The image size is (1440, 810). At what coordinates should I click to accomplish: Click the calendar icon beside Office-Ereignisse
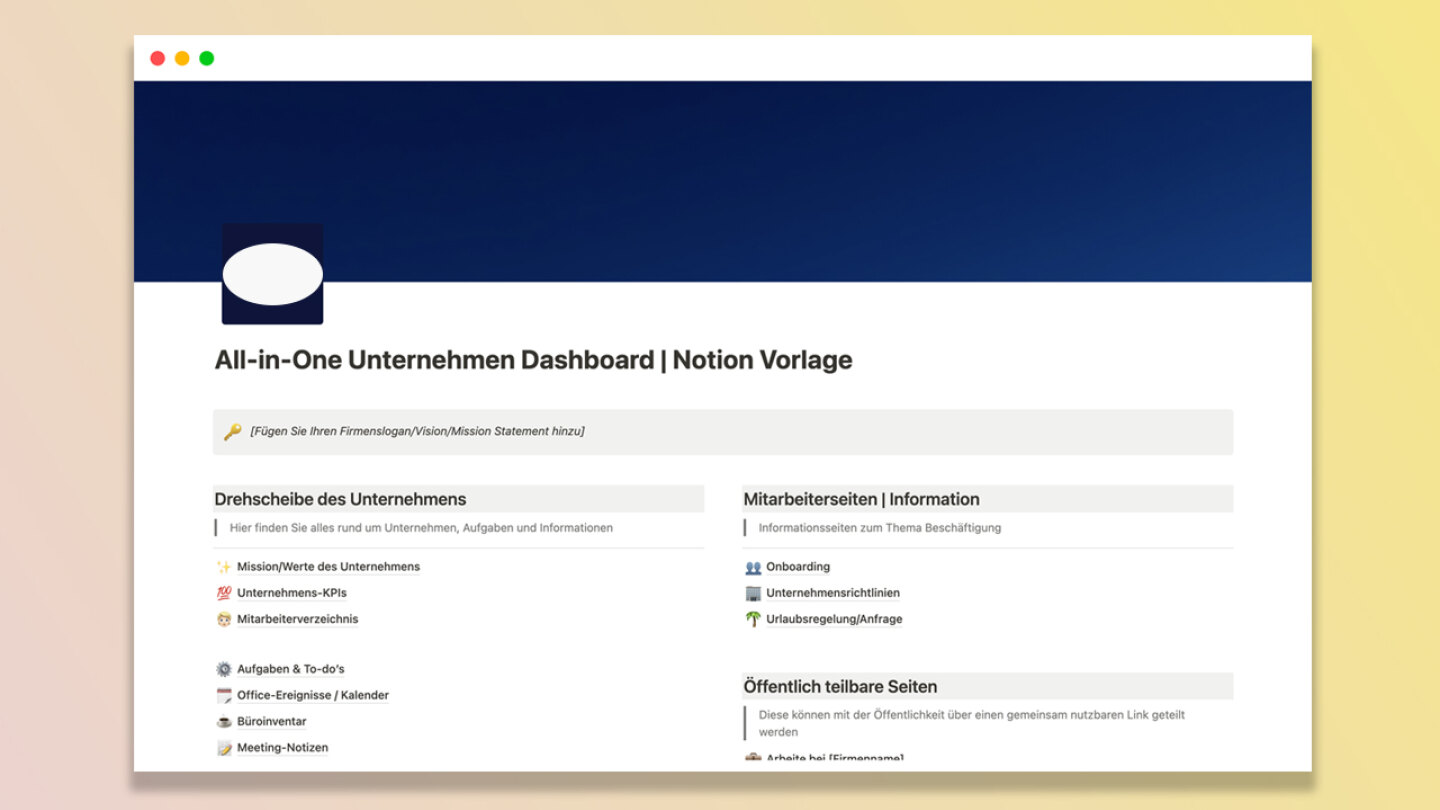pyautogui.click(x=224, y=695)
